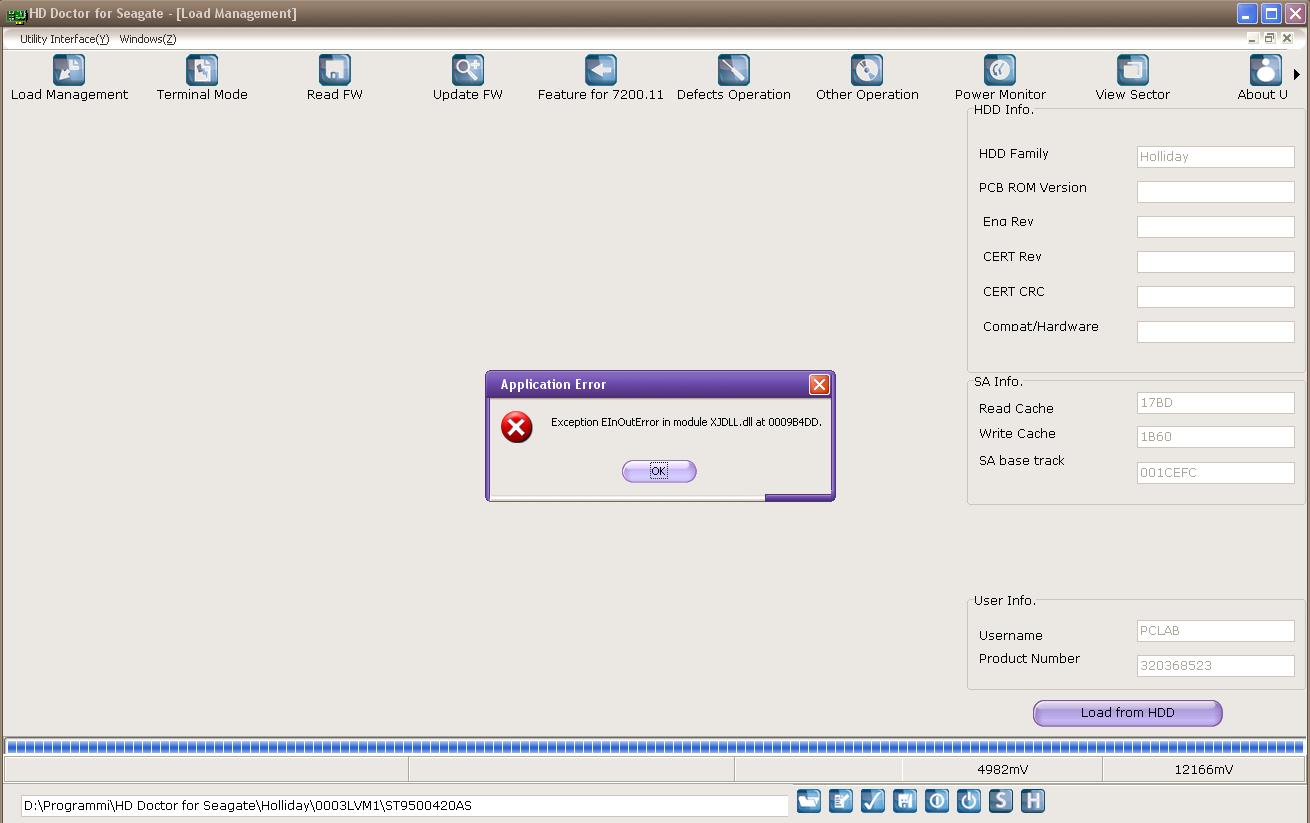
Task: Click the Read Cache field
Action: point(1216,403)
